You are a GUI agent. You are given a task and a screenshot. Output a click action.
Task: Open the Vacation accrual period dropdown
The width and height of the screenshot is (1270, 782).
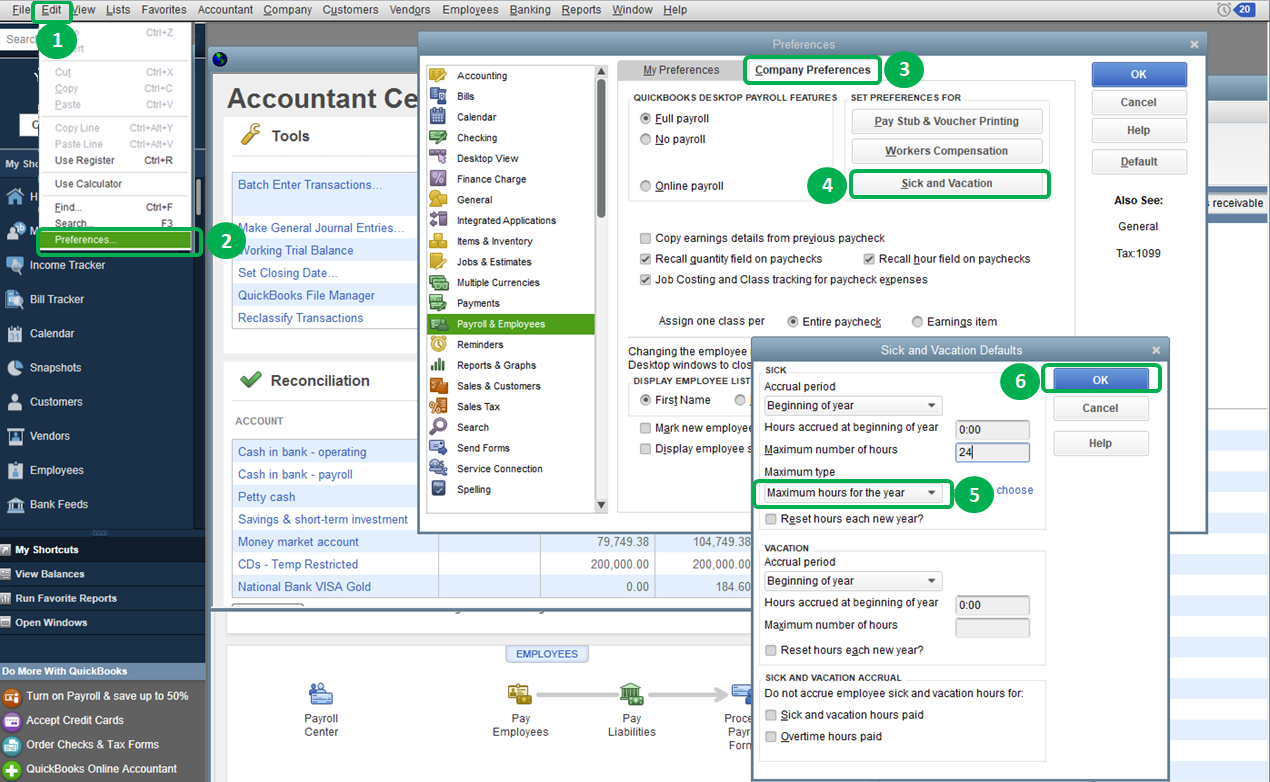pyautogui.click(x=853, y=581)
